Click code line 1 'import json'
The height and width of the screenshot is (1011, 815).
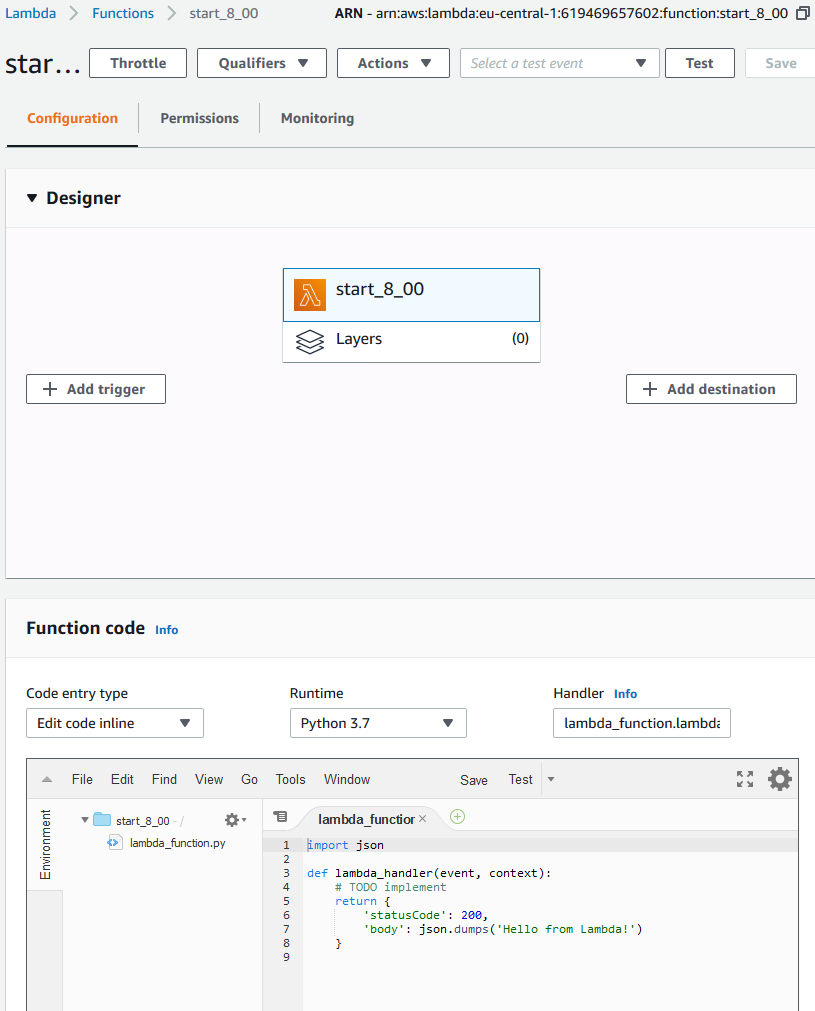pos(346,845)
